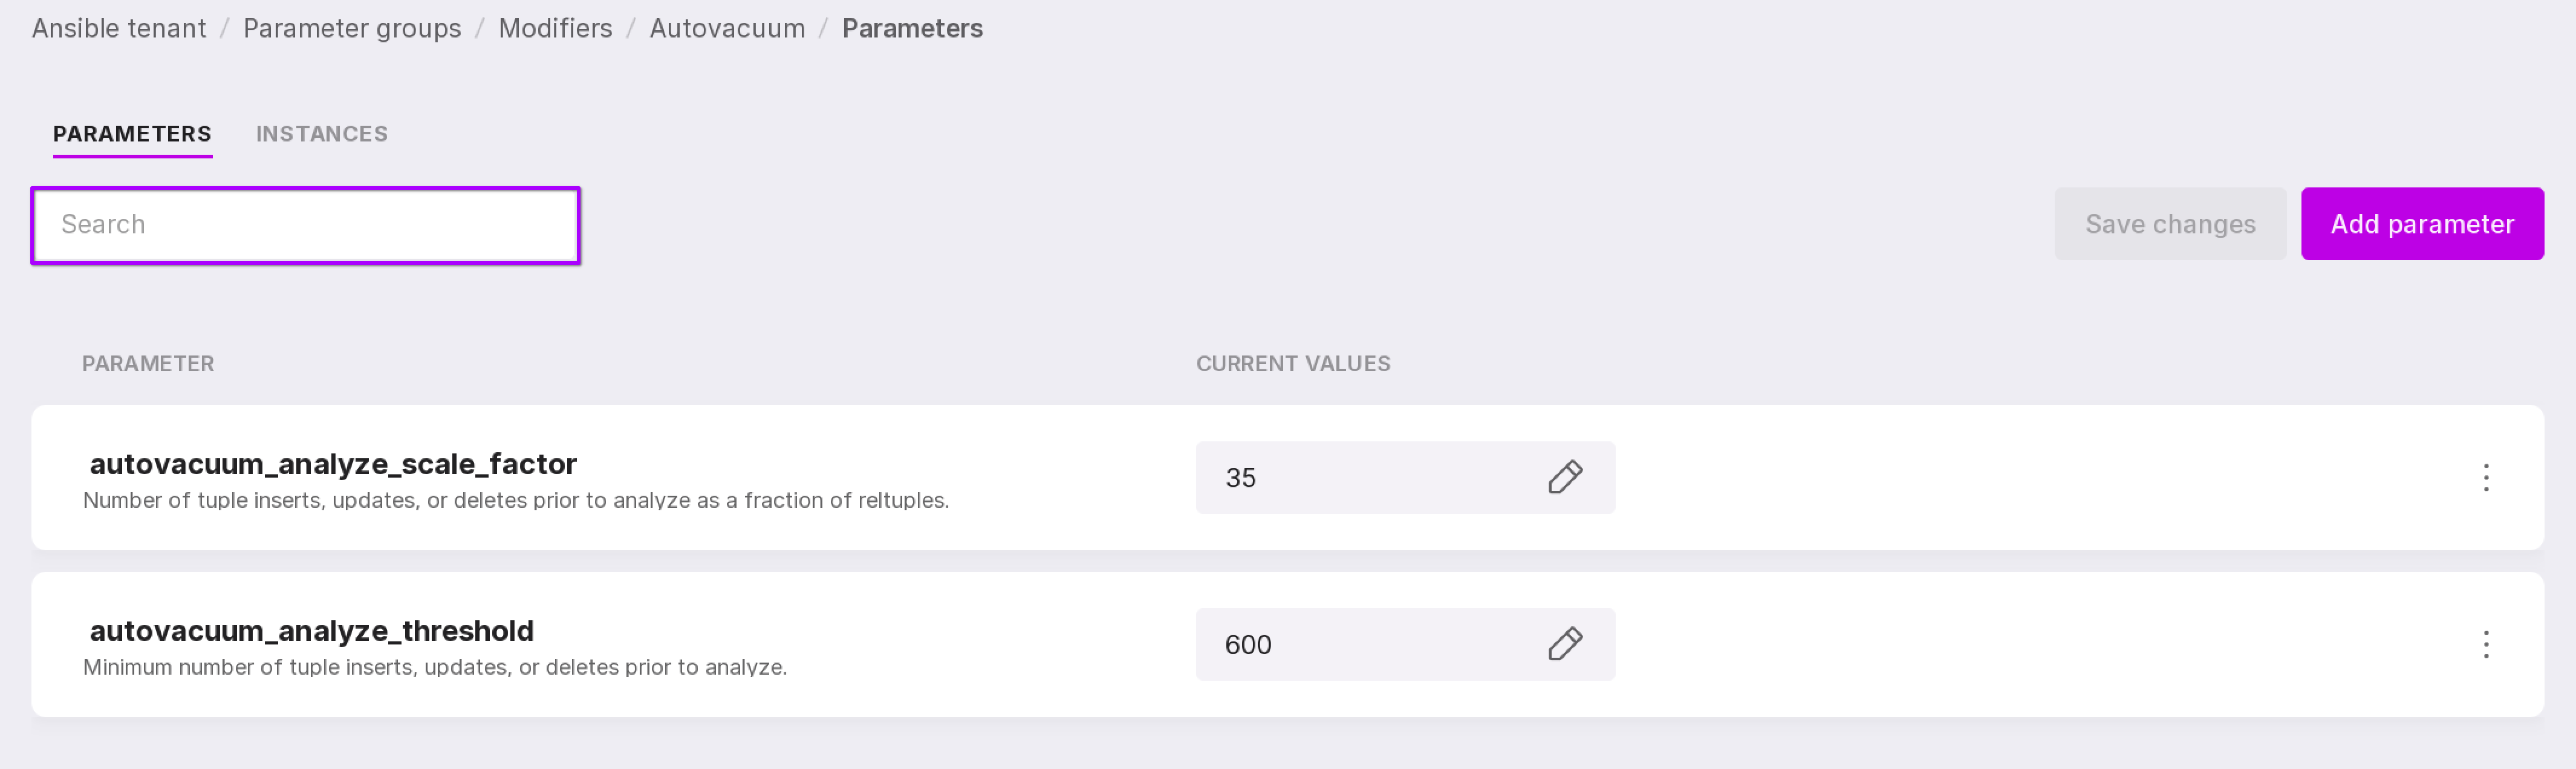The width and height of the screenshot is (2576, 769).
Task: Click the Parameter column header
Action: (x=148, y=364)
